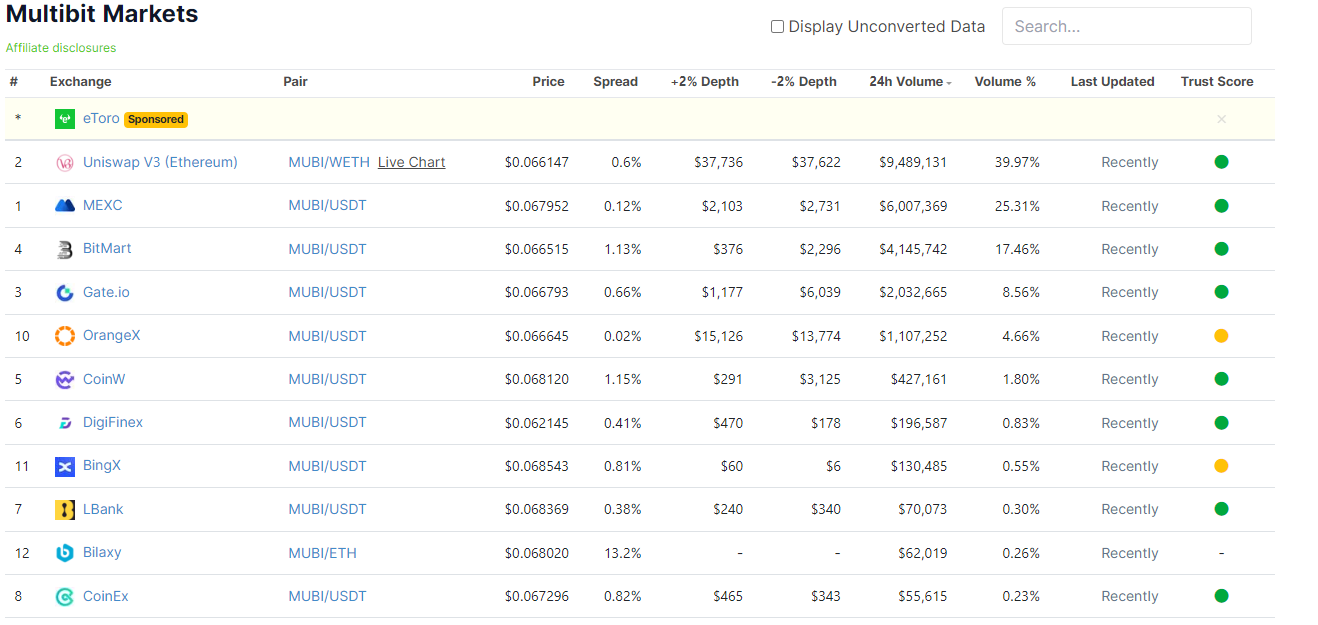Enable the Display Unconverted Data checkbox
The image size is (1318, 625).
tap(777, 27)
